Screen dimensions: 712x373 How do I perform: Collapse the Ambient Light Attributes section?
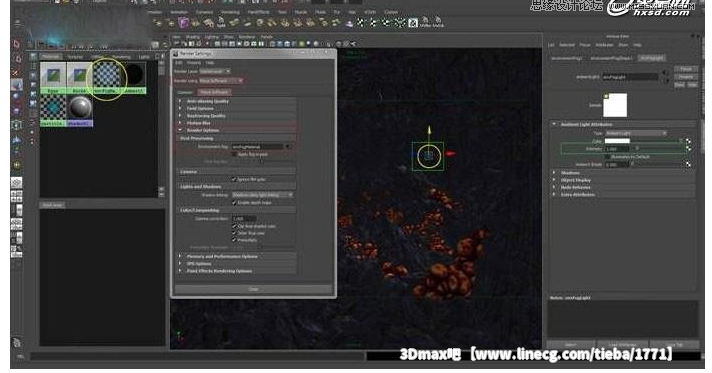(x=623, y=124)
